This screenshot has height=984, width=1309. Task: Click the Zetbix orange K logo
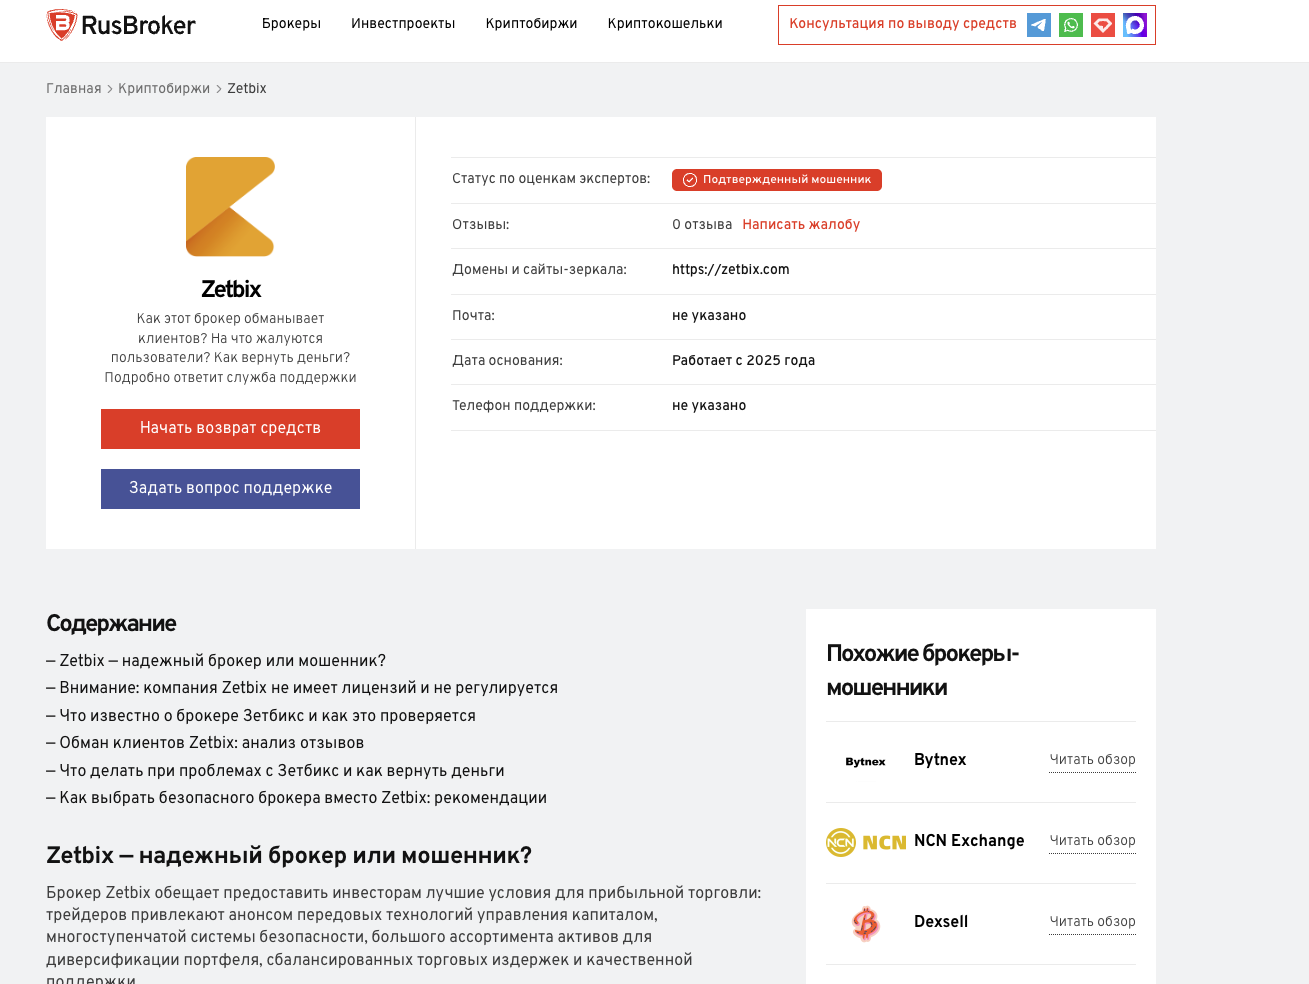[x=230, y=207]
